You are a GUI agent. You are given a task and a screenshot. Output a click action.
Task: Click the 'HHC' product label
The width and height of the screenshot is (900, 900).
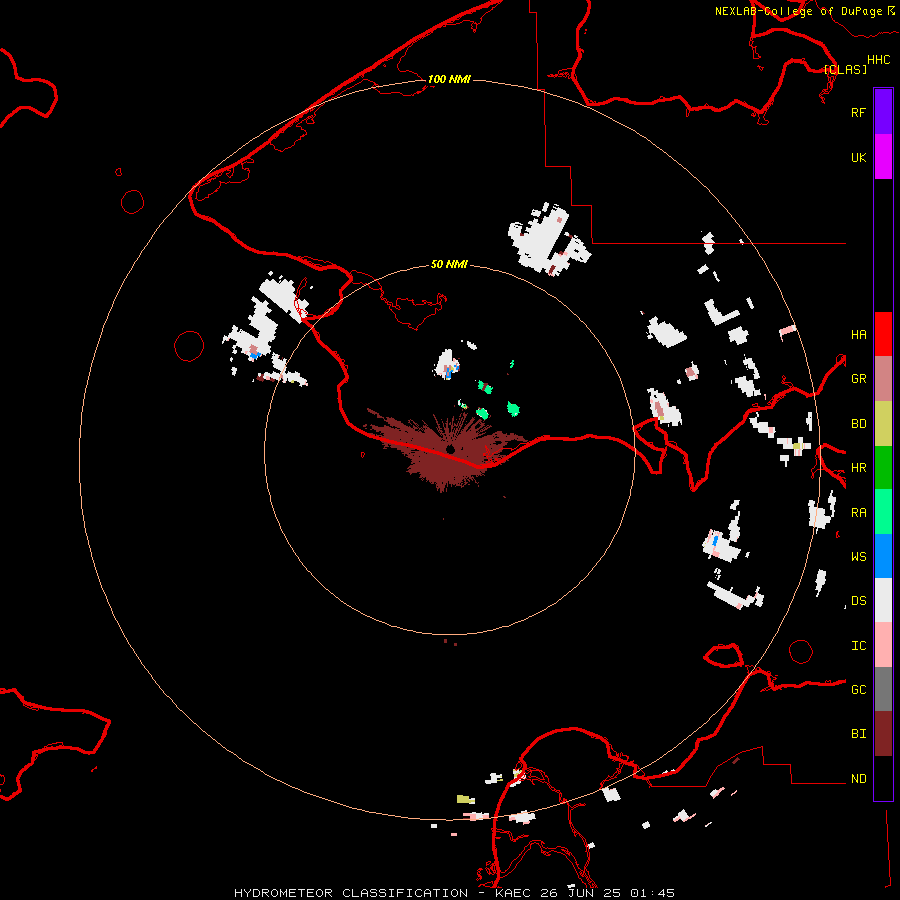(878, 60)
